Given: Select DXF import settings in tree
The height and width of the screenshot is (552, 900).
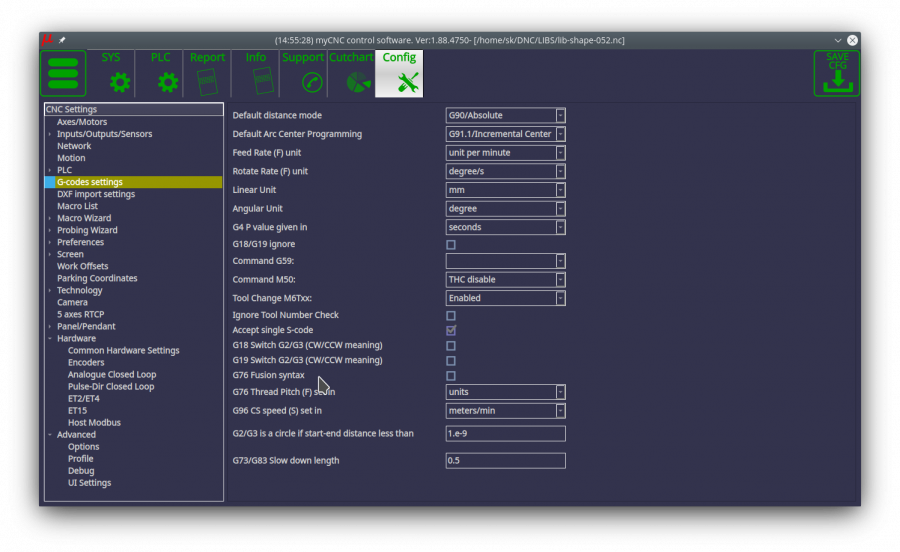Looking at the screenshot, I should coord(96,194).
